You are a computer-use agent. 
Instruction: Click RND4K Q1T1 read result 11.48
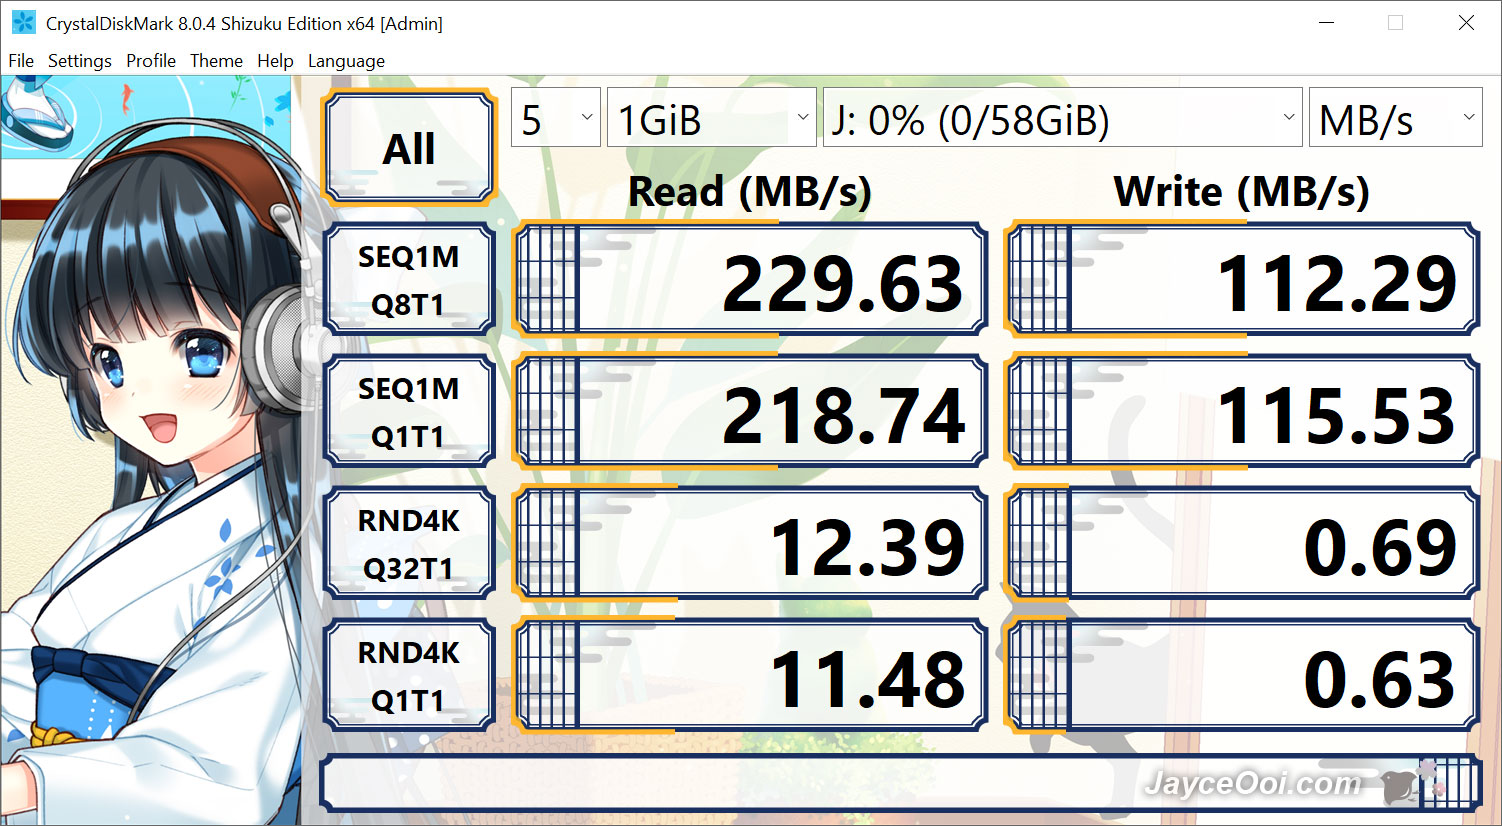[x=750, y=676]
